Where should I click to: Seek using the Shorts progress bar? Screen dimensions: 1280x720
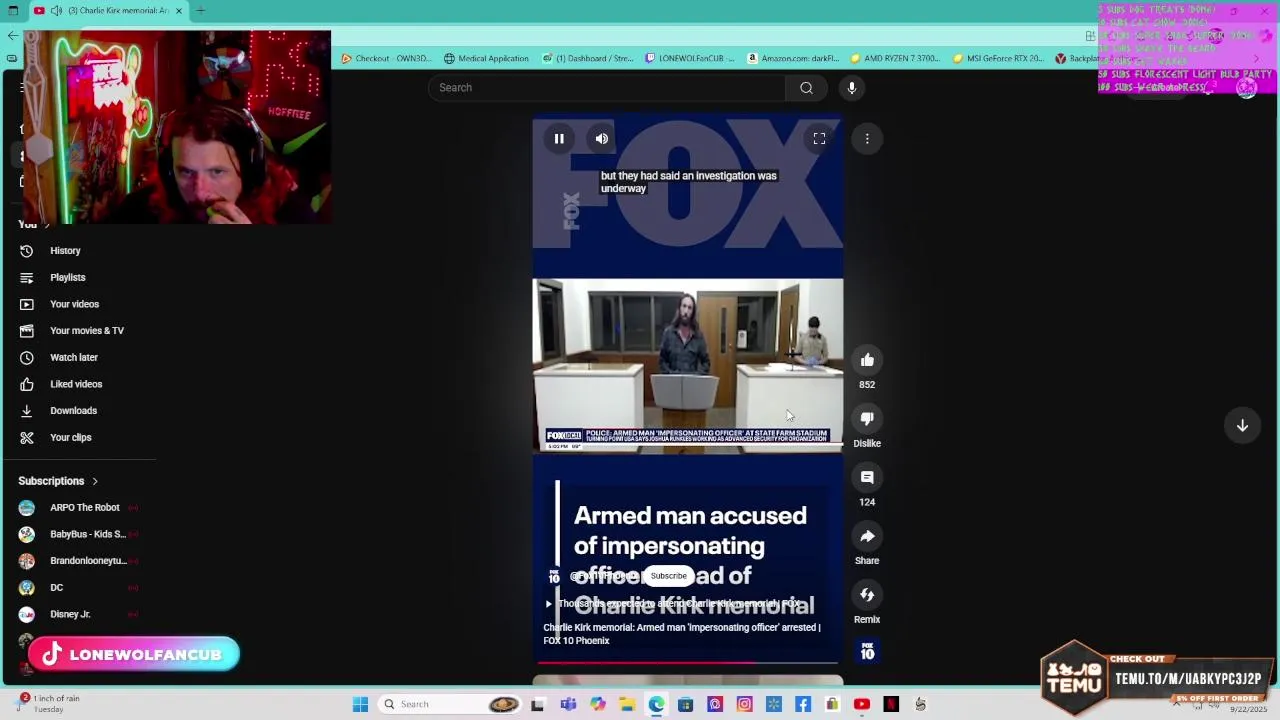(688, 662)
